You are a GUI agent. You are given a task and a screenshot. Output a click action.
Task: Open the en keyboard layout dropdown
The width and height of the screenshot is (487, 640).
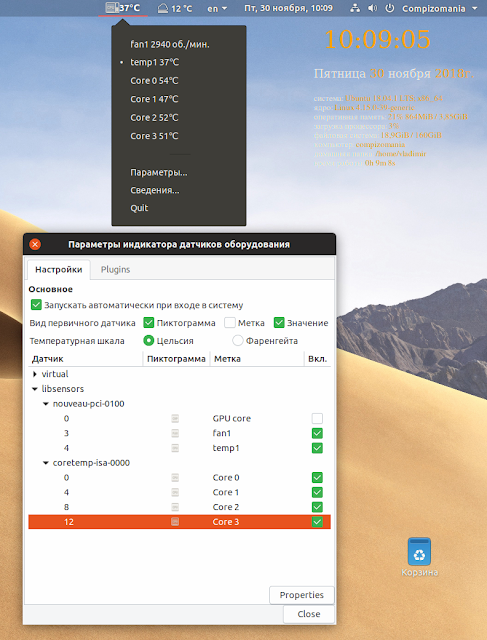click(x=217, y=8)
